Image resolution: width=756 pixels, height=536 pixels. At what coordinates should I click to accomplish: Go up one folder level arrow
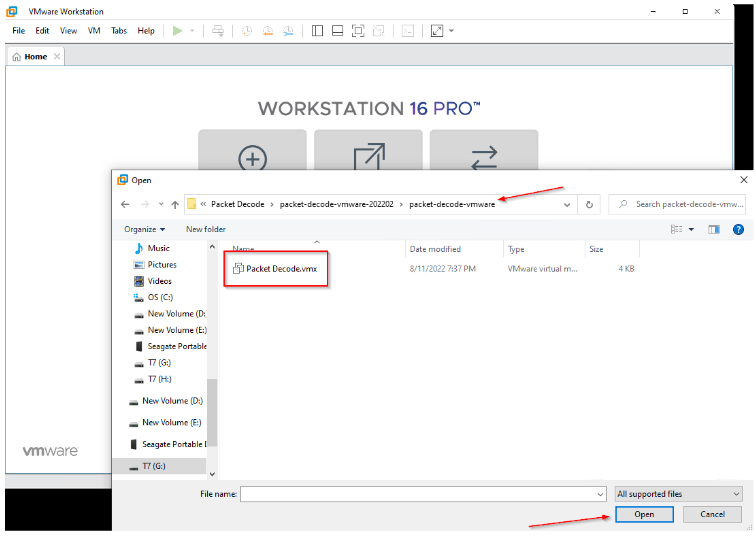pos(175,204)
